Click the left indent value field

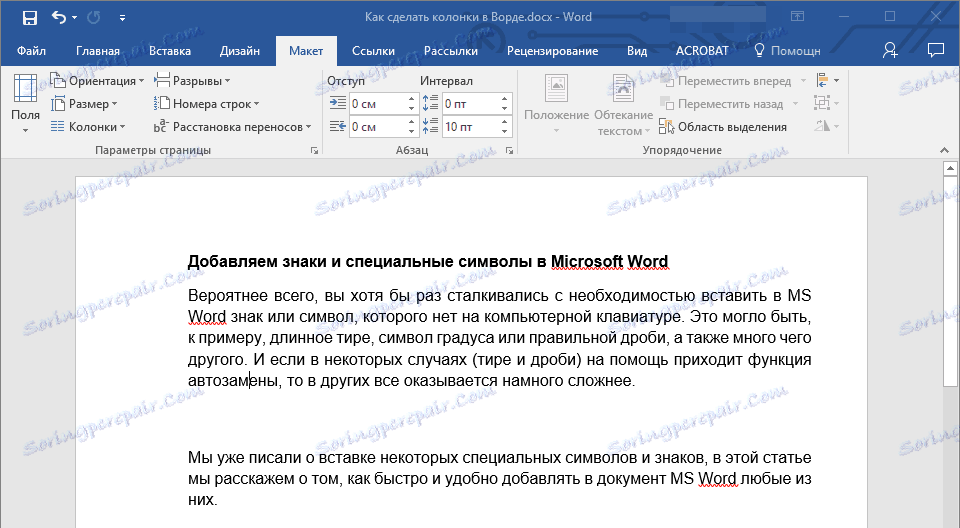coord(377,104)
